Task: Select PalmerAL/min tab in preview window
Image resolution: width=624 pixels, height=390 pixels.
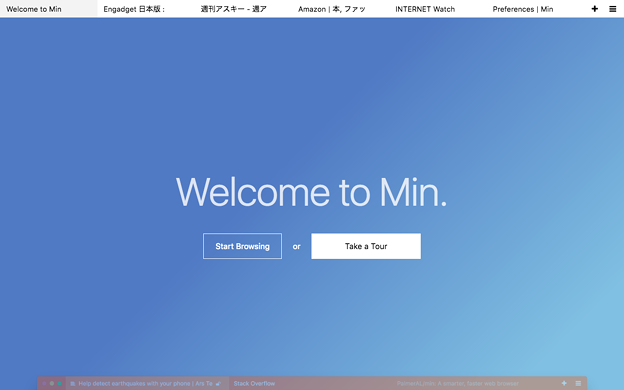Action: [458, 383]
